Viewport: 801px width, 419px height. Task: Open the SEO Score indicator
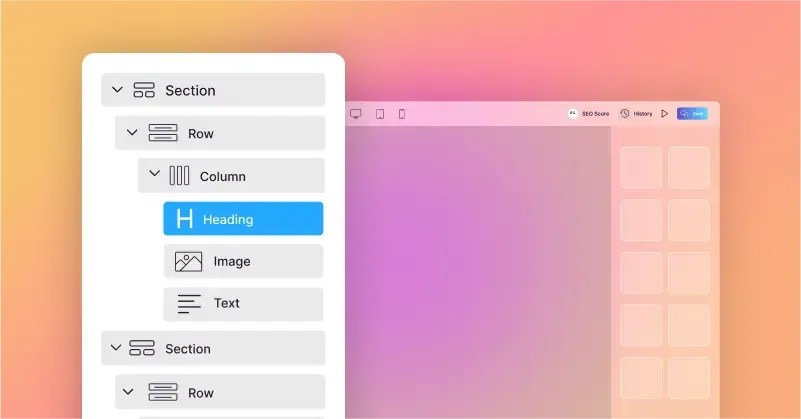[588, 113]
